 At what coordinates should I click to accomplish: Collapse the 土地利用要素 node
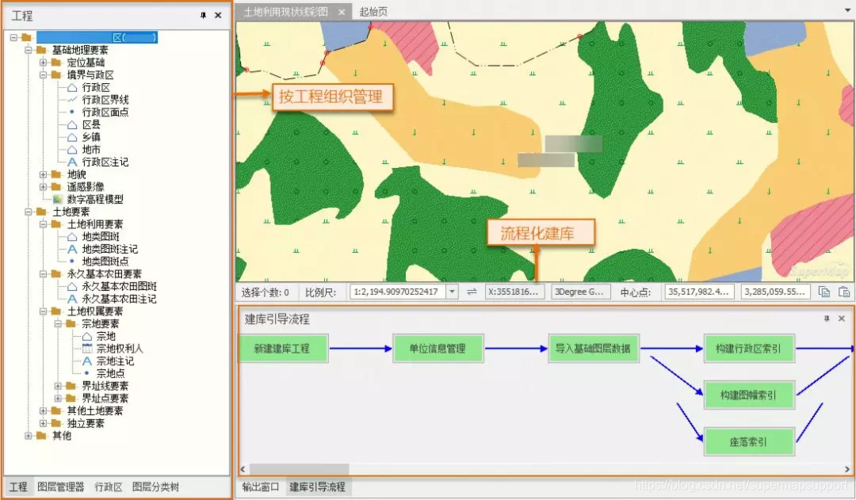click(43, 224)
